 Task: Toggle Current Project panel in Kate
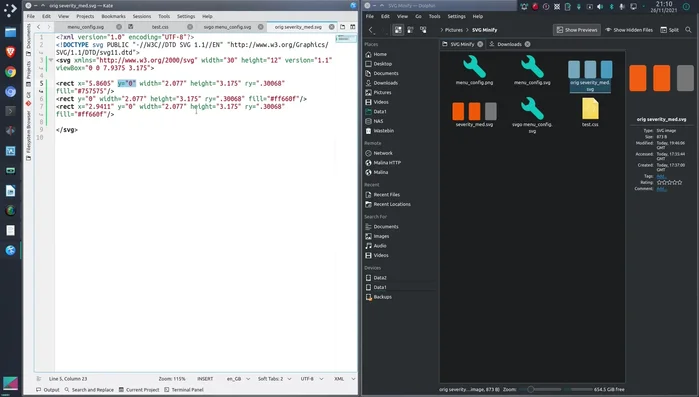tap(139, 389)
